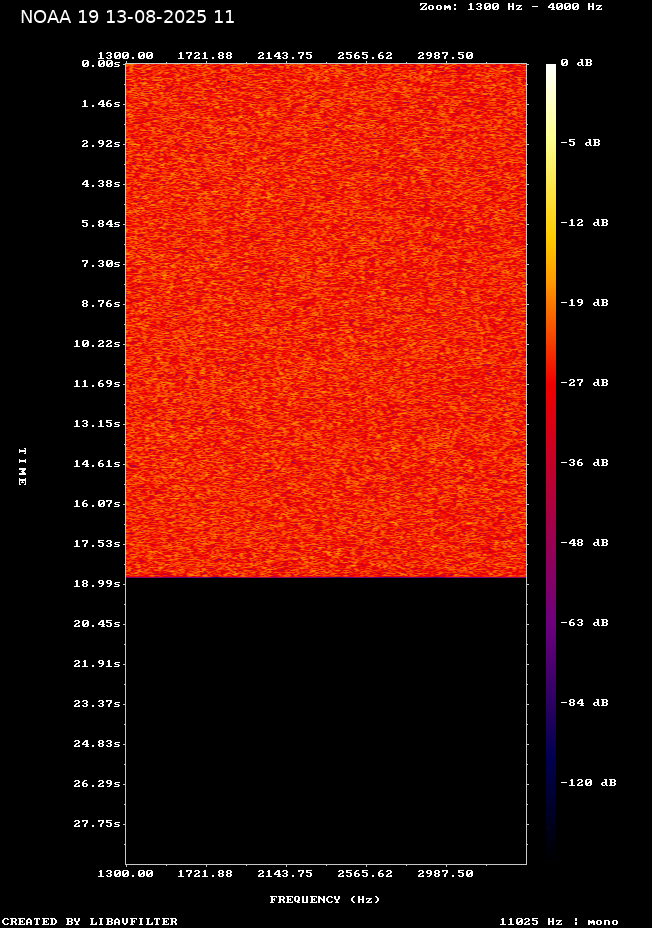Viewport: 652px width, 928px height.
Task: Click the -12 dB color scale label
Action: tap(585, 223)
